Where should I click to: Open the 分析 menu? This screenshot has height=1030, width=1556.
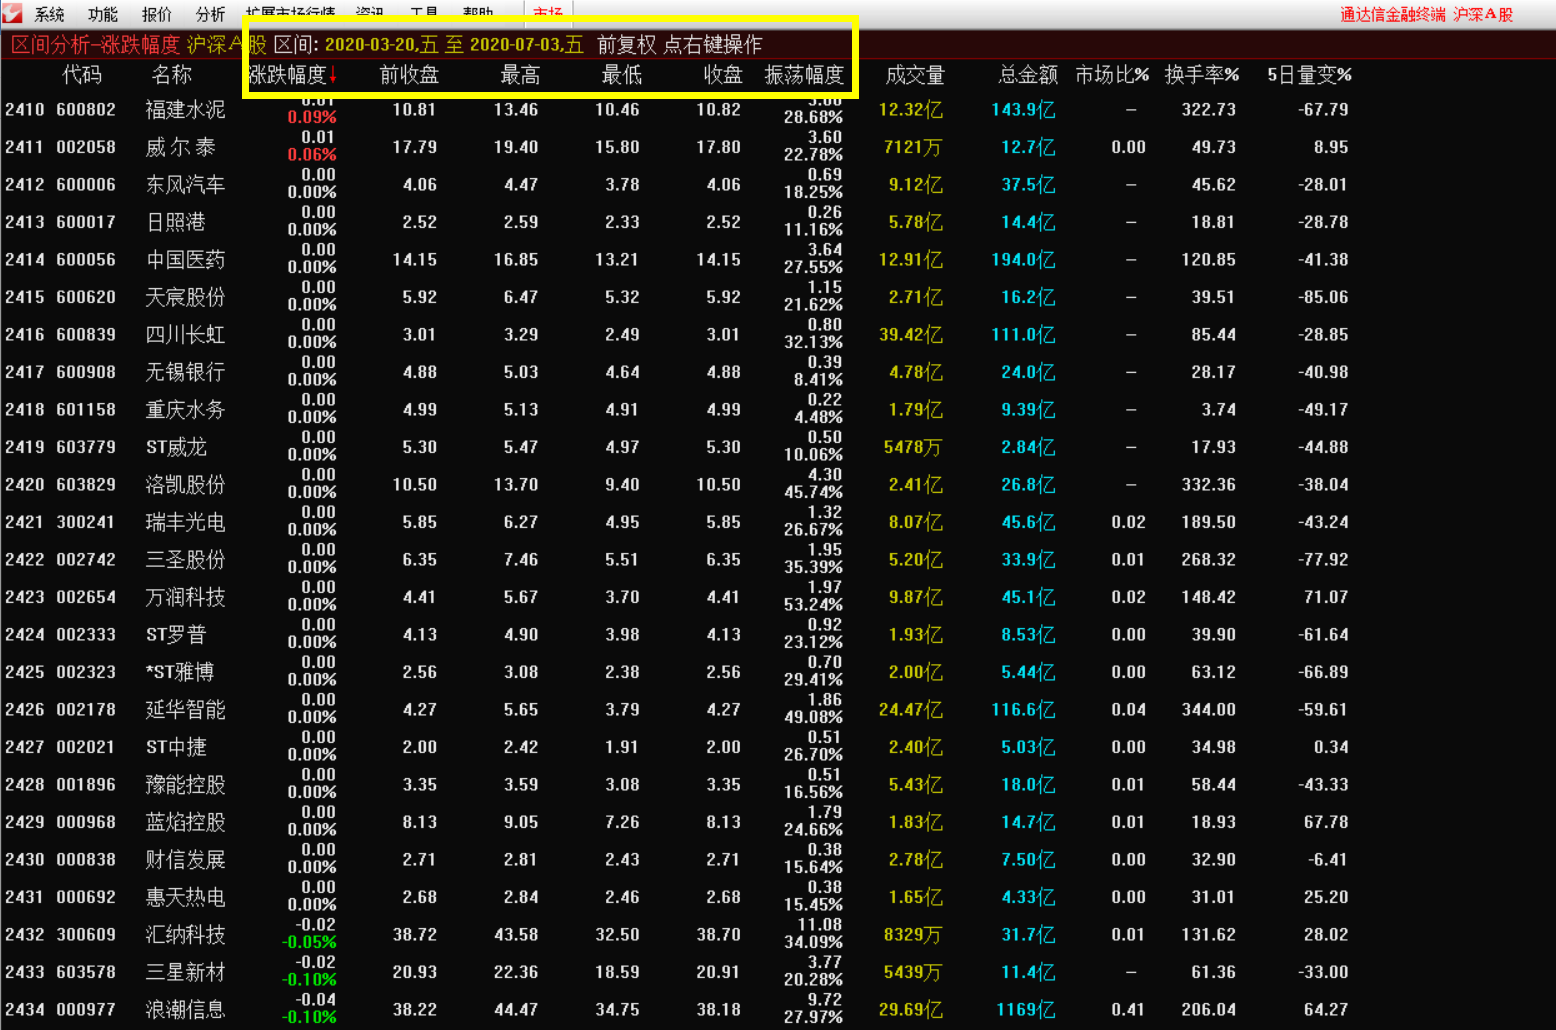pos(210,14)
